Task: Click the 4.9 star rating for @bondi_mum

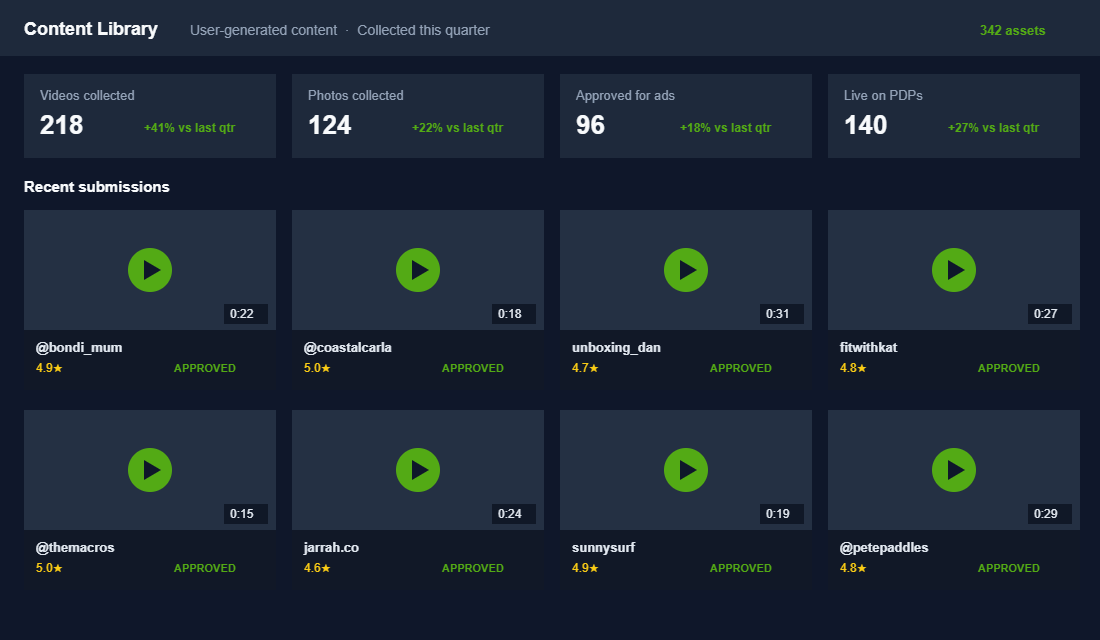Action: (x=49, y=368)
